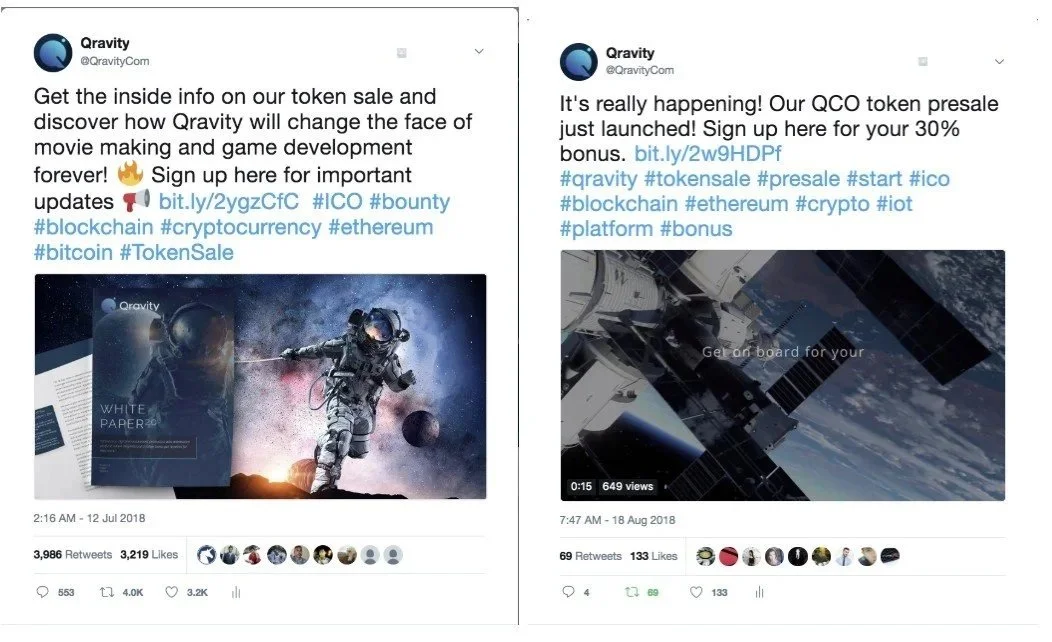View the 3,986 Retweets list

72,555
